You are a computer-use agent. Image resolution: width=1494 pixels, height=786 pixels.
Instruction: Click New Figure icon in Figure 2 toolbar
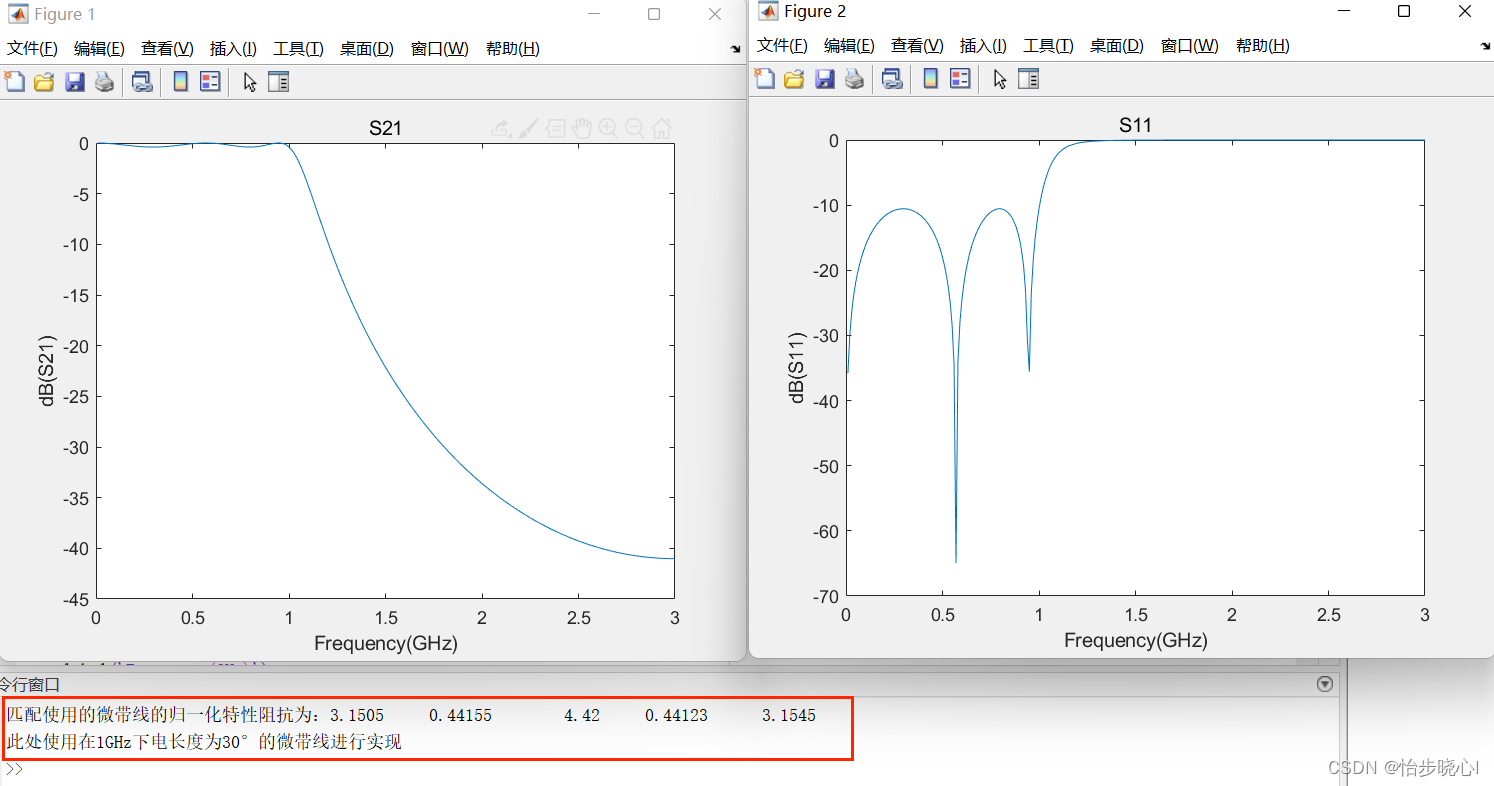tap(765, 79)
